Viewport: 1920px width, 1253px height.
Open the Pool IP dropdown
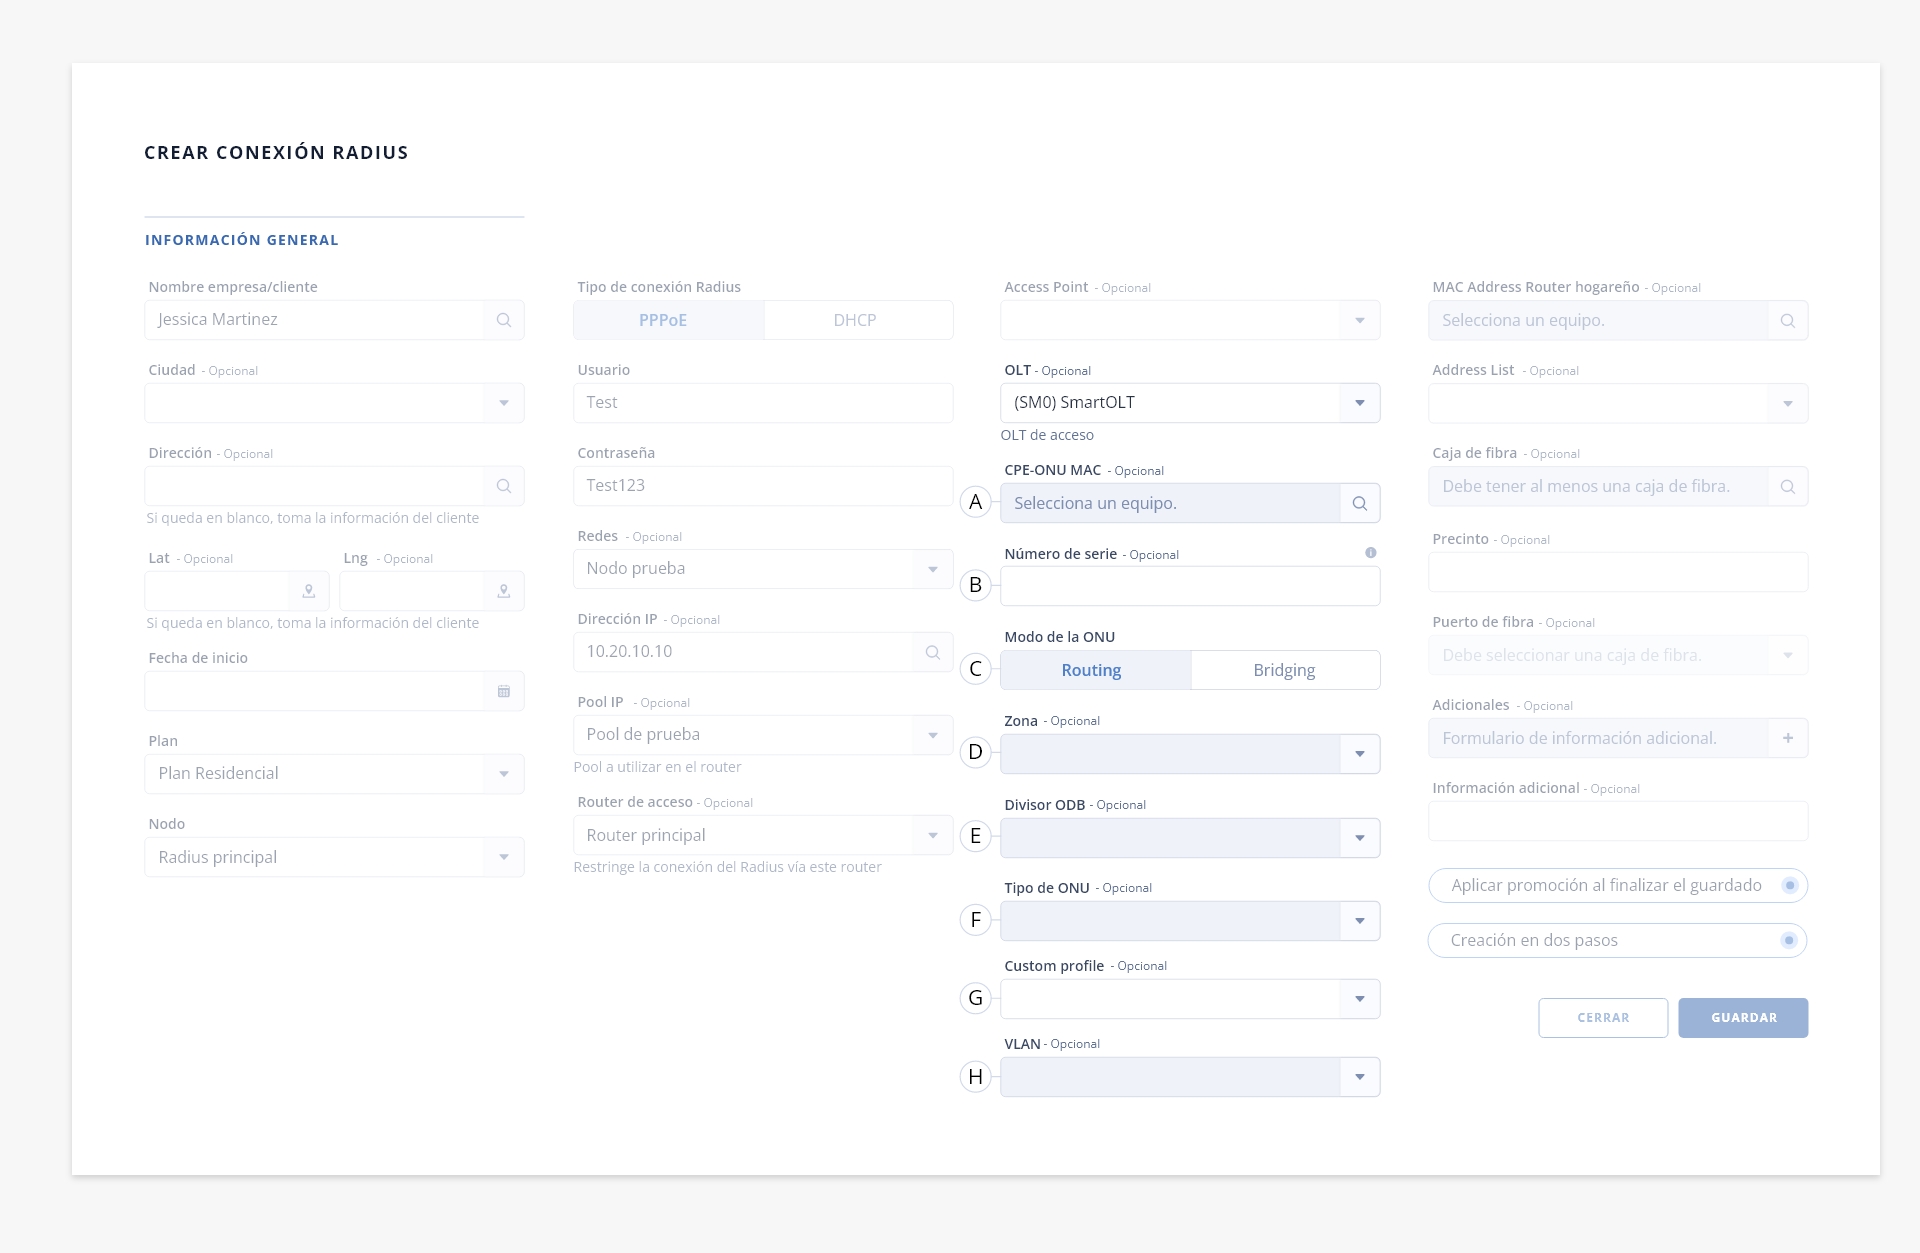[763, 735]
